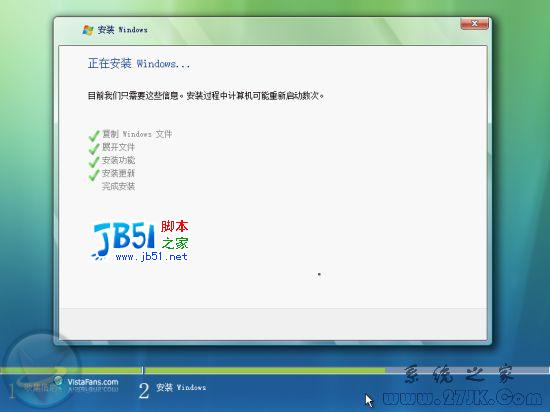Image resolution: width=550 pixels, height=412 pixels.
Task: Select the 安装功能 step text
Action: 118,160
